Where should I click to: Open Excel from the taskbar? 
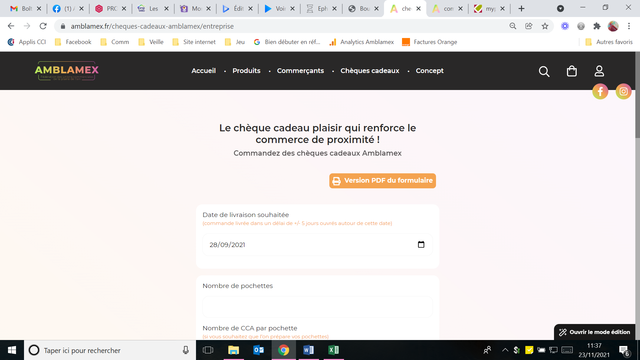tap(333, 350)
